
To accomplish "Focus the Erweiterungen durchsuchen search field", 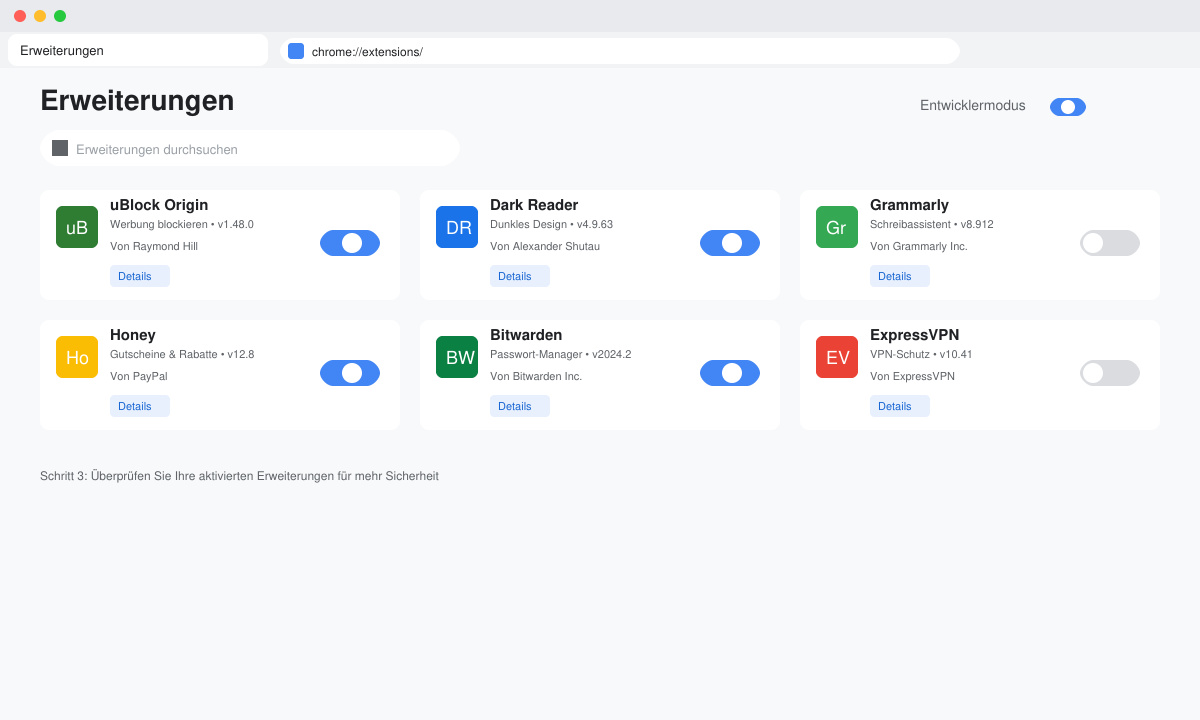I will point(250,148).
